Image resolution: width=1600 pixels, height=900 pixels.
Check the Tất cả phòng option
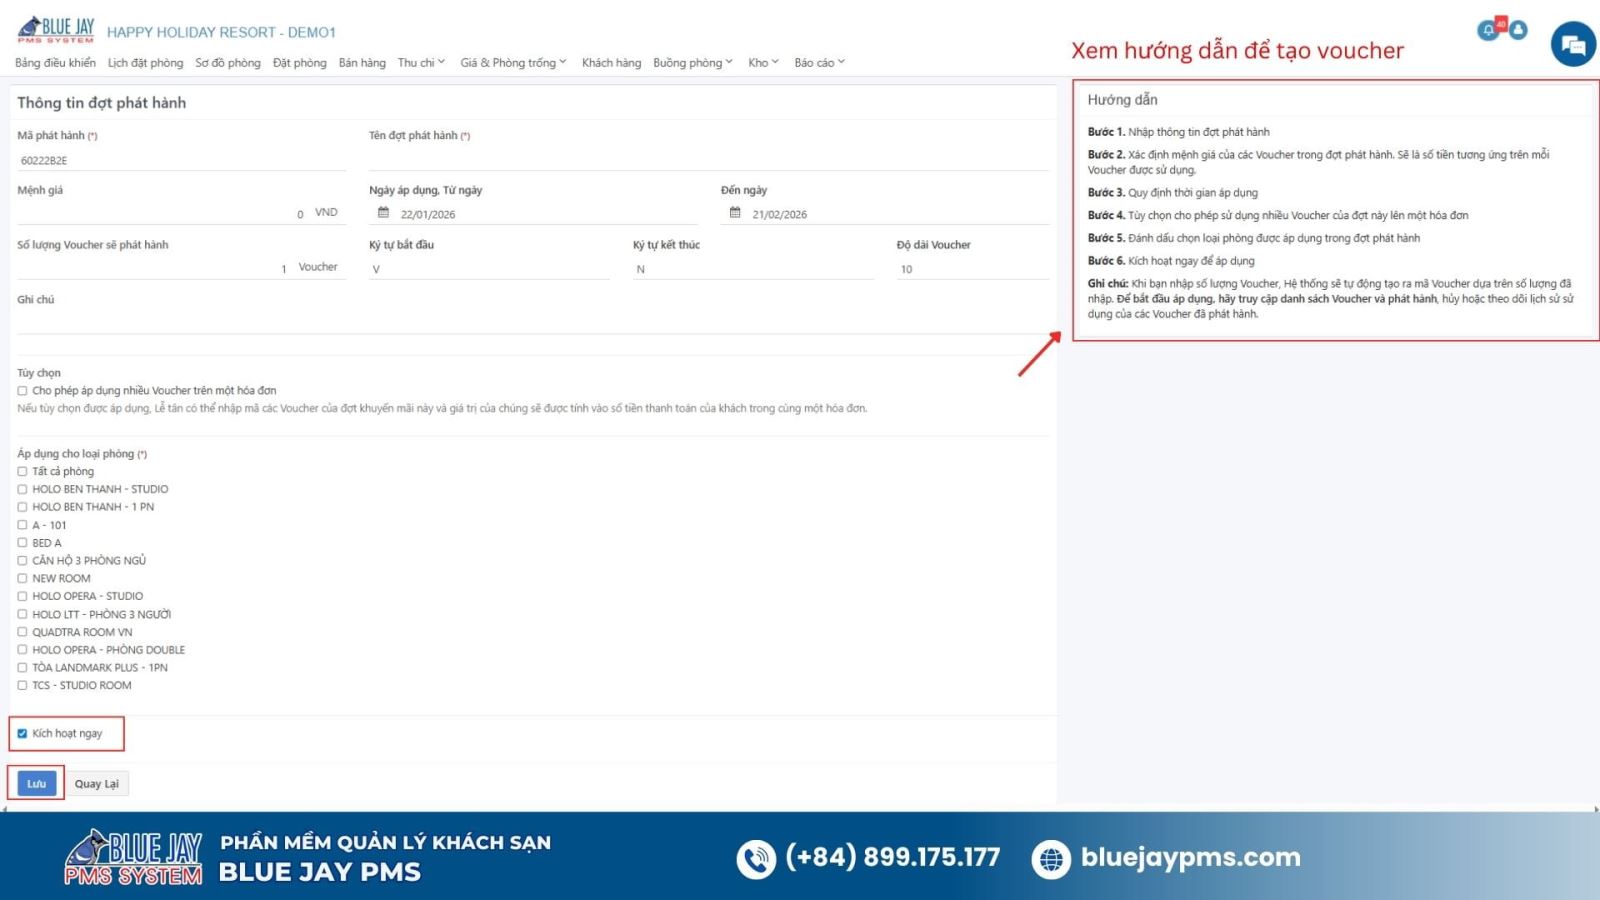[22, 471]
